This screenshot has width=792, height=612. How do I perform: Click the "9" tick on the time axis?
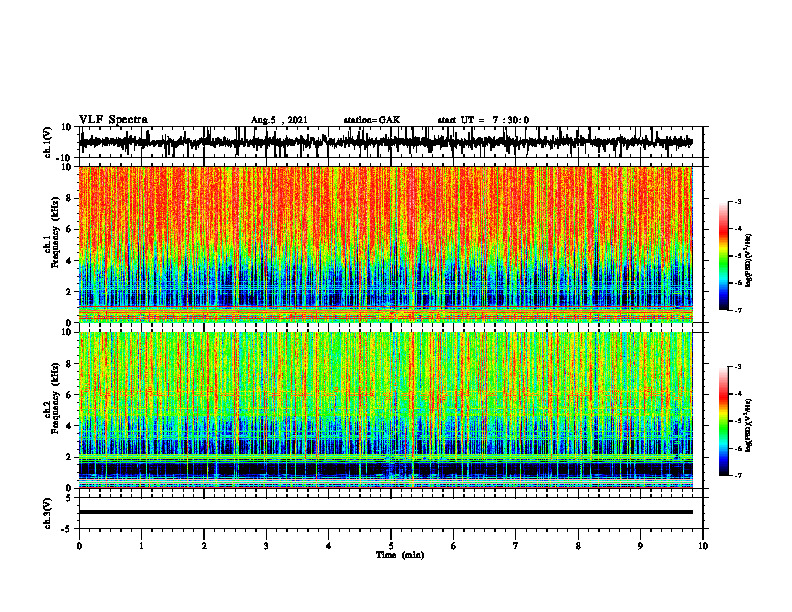[x=640, y=546]
